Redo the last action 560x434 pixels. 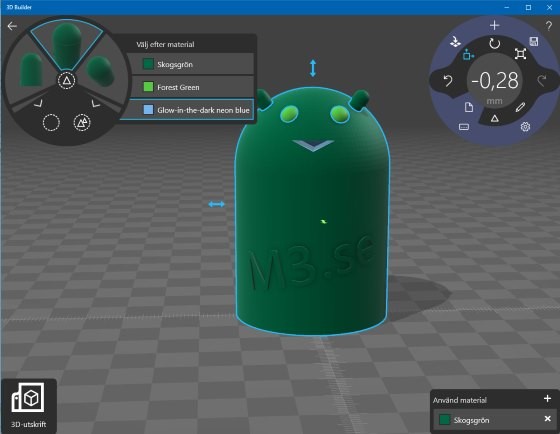(542, 81)
